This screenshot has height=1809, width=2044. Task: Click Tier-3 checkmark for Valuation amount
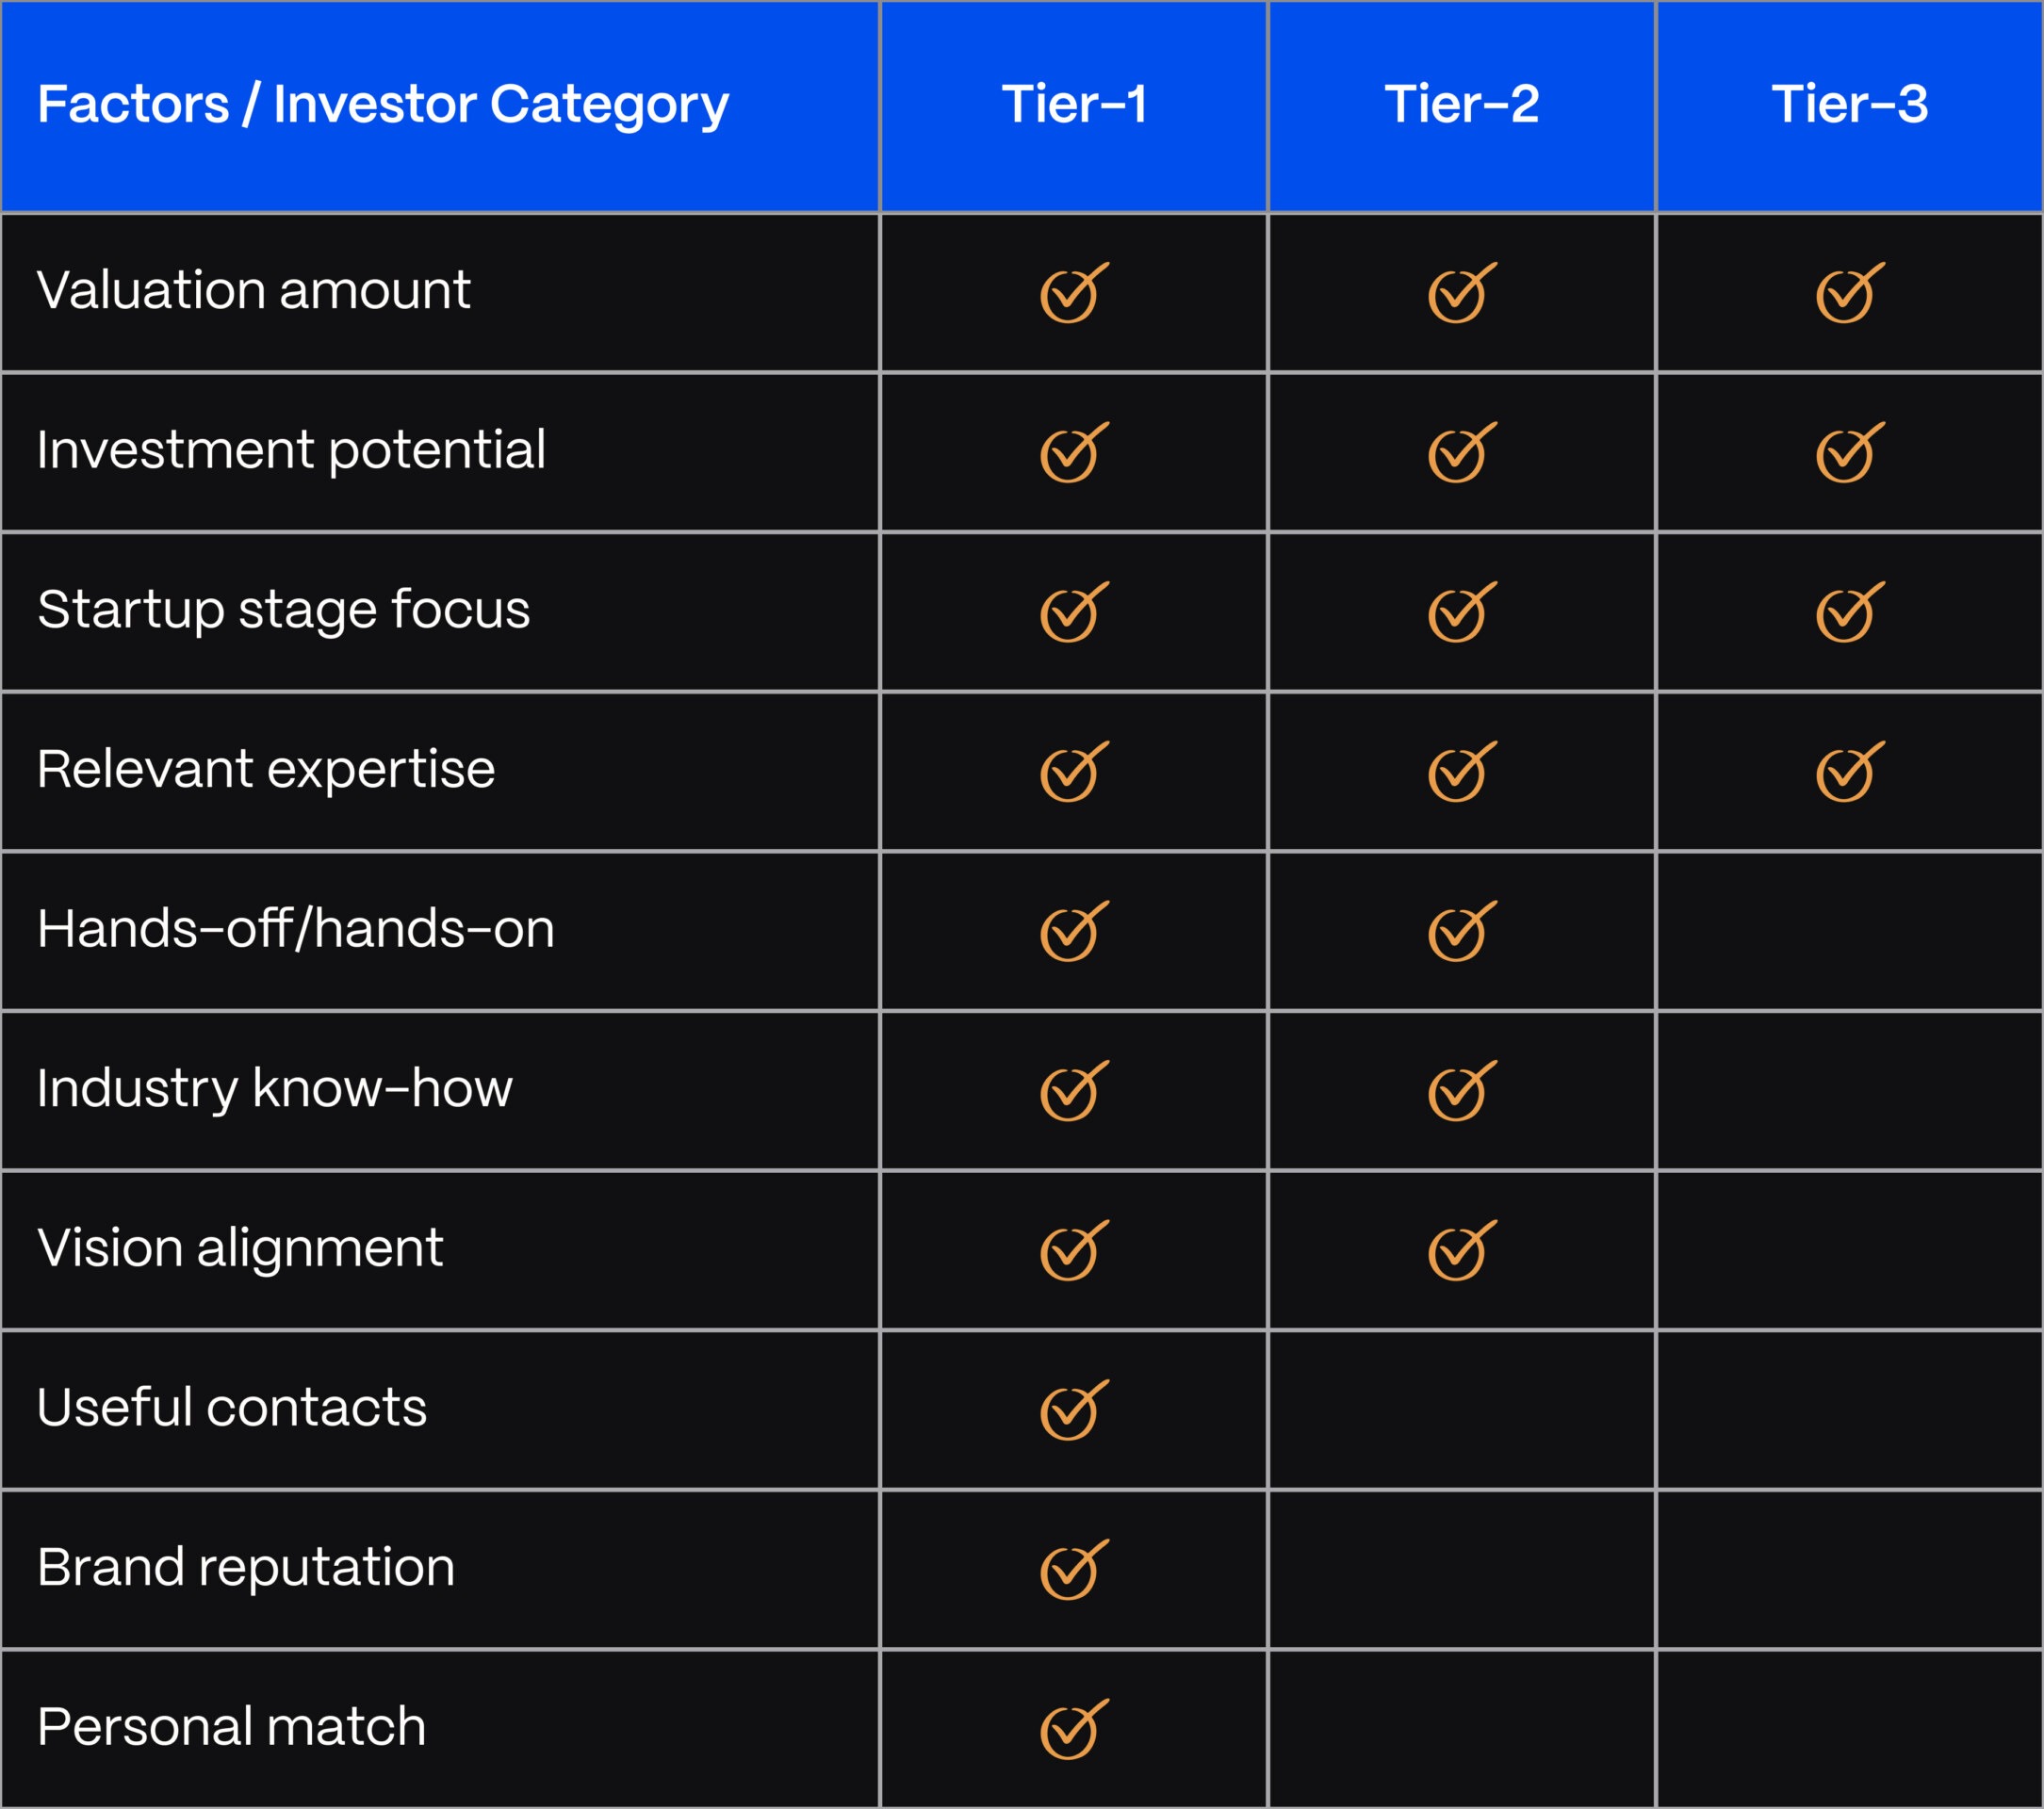1850,293
